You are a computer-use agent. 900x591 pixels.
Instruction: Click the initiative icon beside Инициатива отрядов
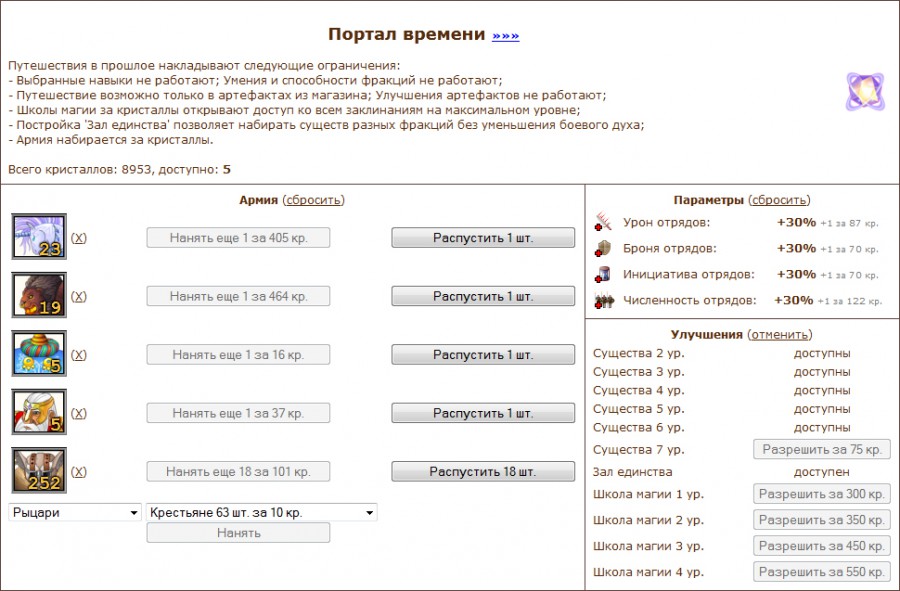tap(603, 274)
